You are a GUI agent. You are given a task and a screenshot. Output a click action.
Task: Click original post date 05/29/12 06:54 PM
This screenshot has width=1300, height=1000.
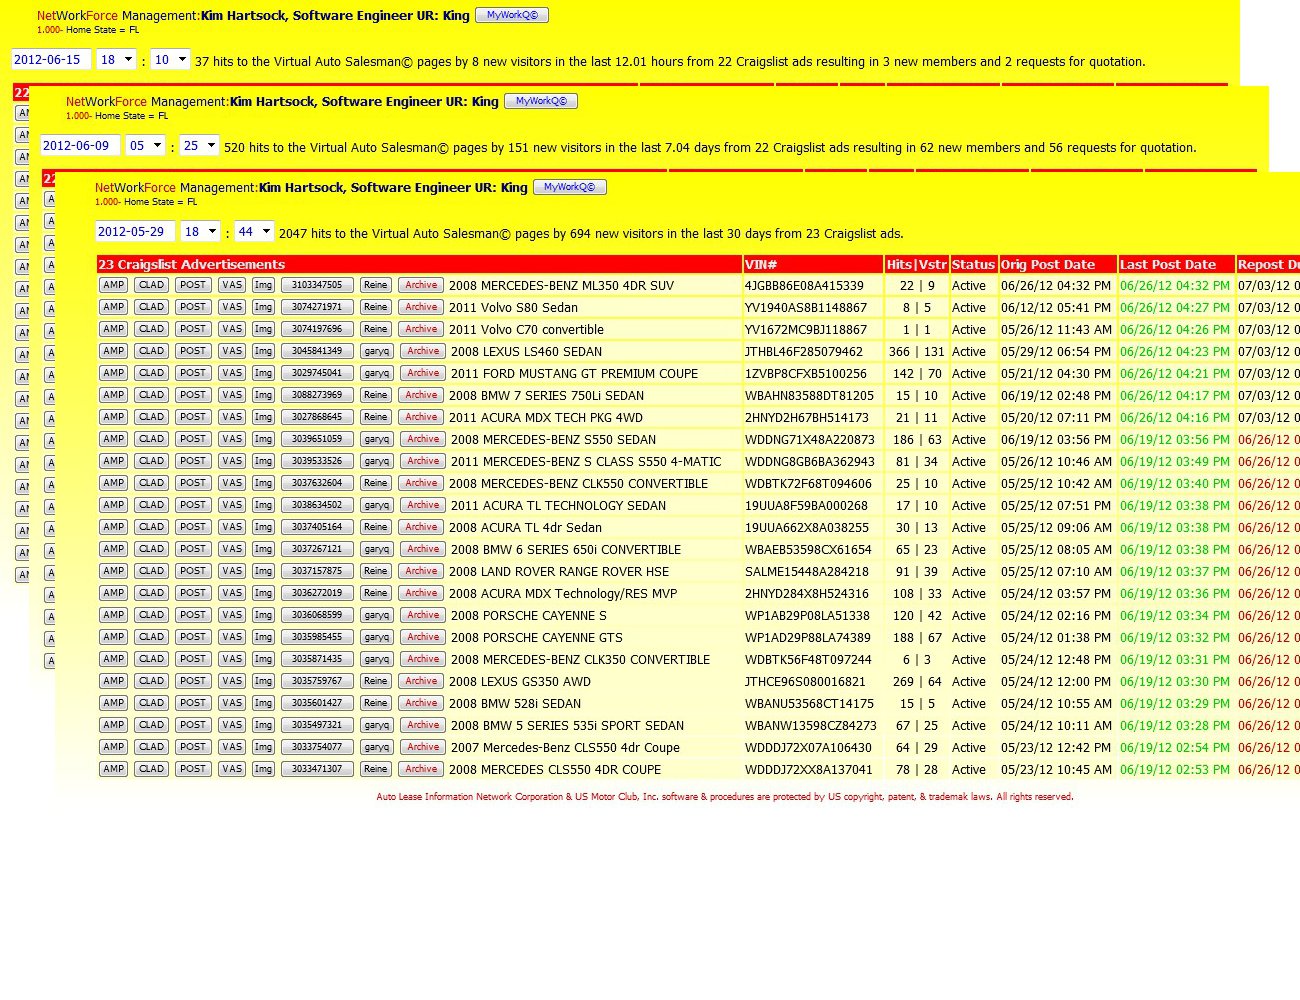click(1056, 352)
